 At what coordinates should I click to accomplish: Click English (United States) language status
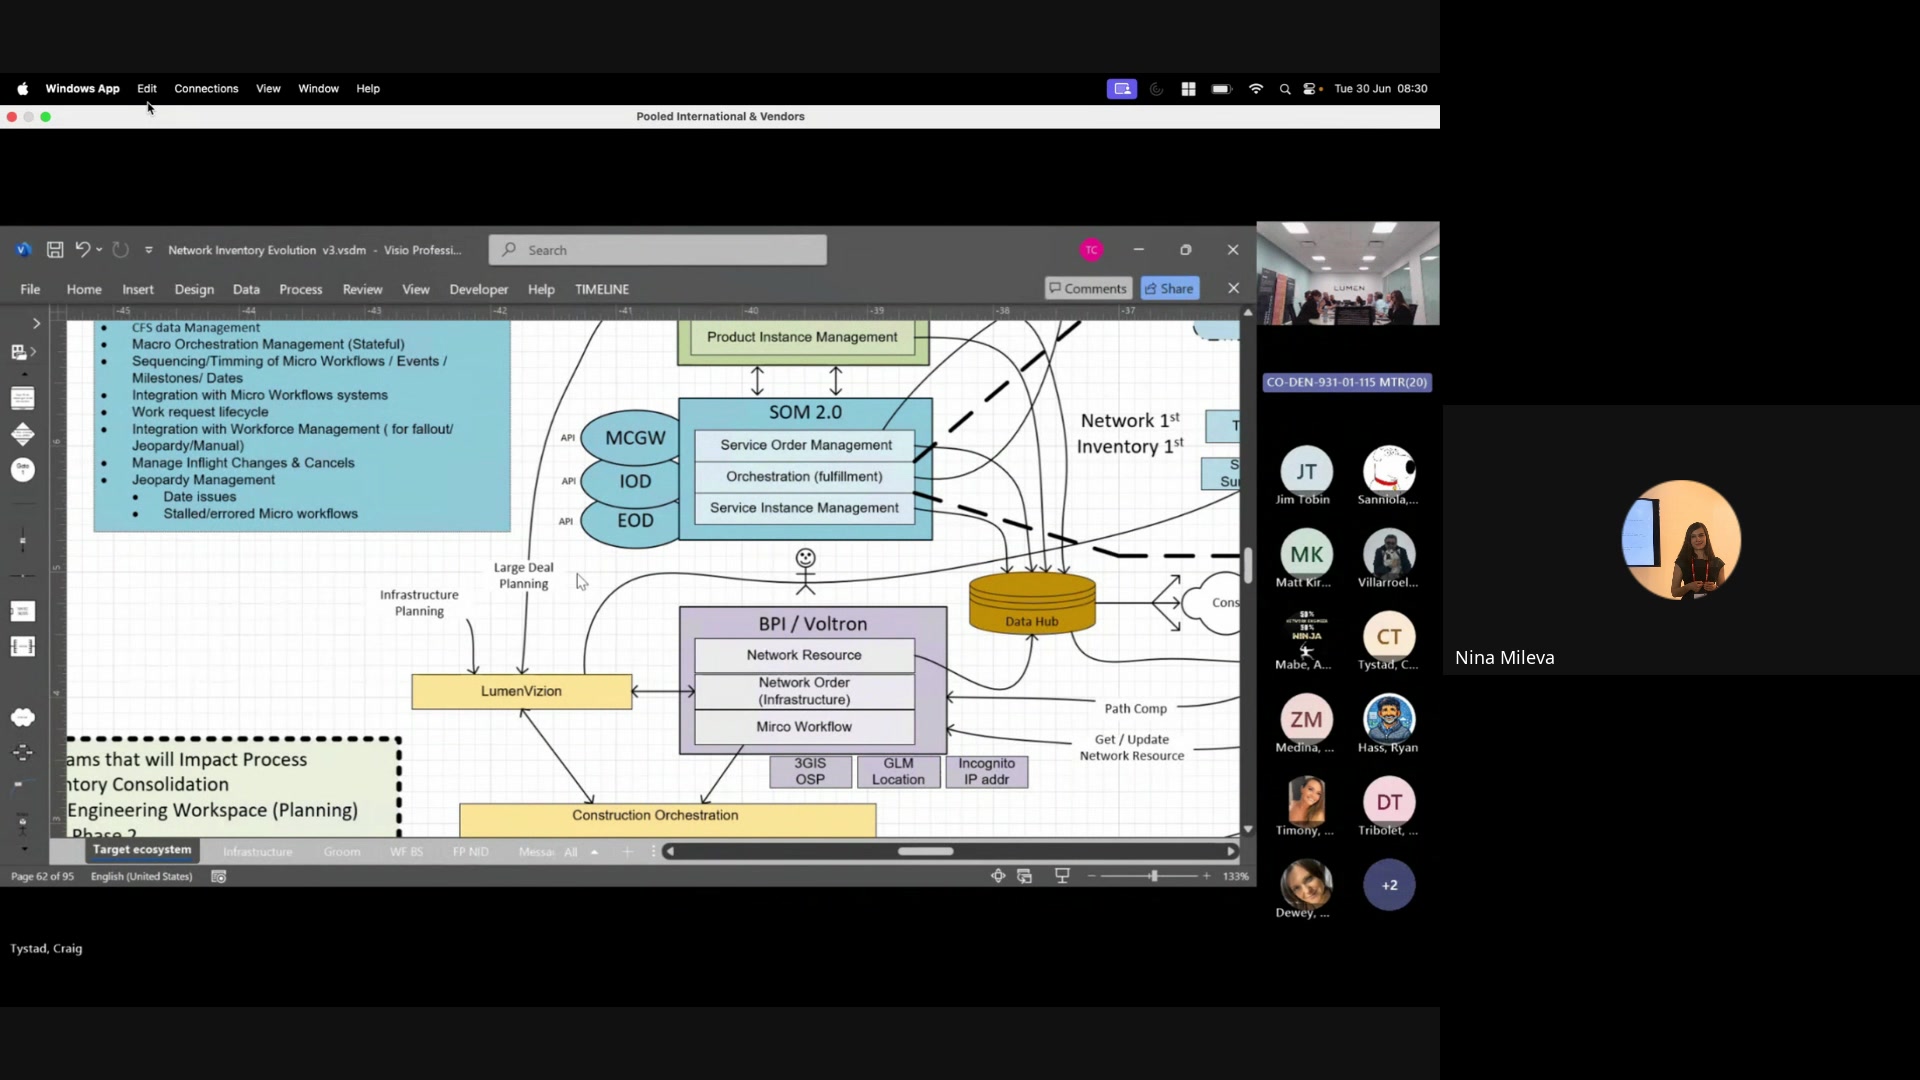pos(141,877)
